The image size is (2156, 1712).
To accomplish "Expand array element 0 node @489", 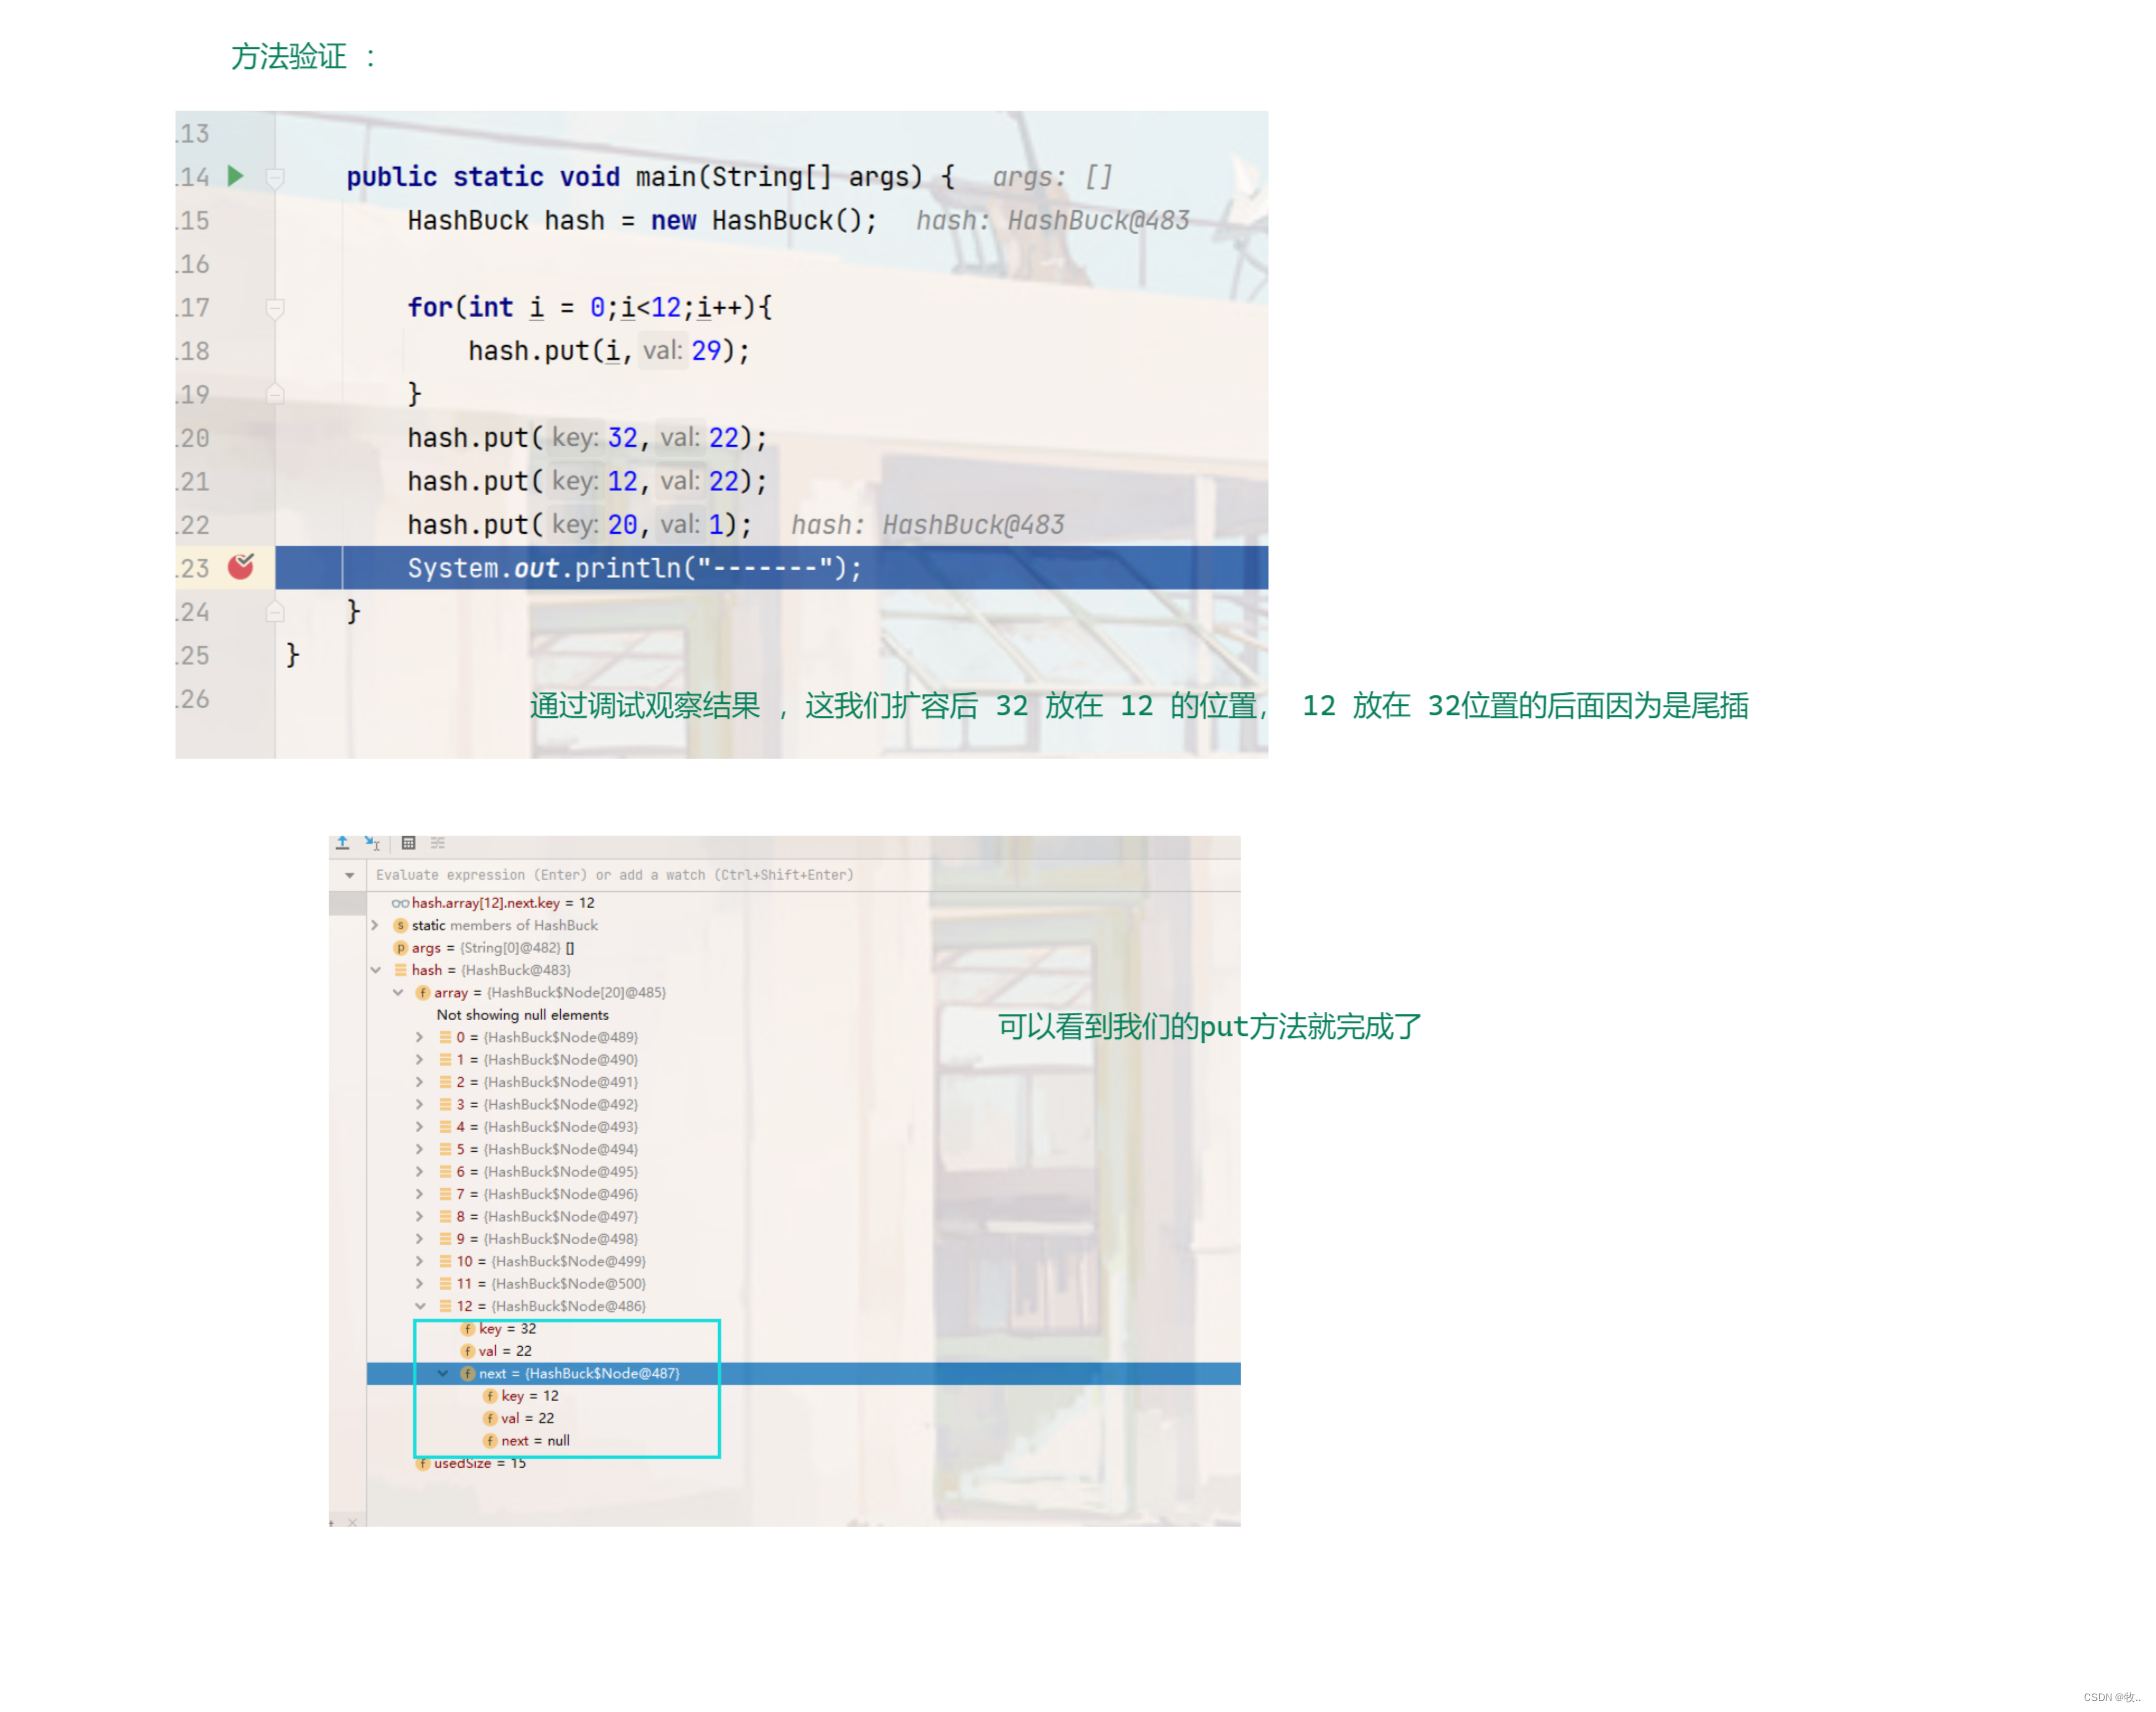I will click(x=420, y=1037).
